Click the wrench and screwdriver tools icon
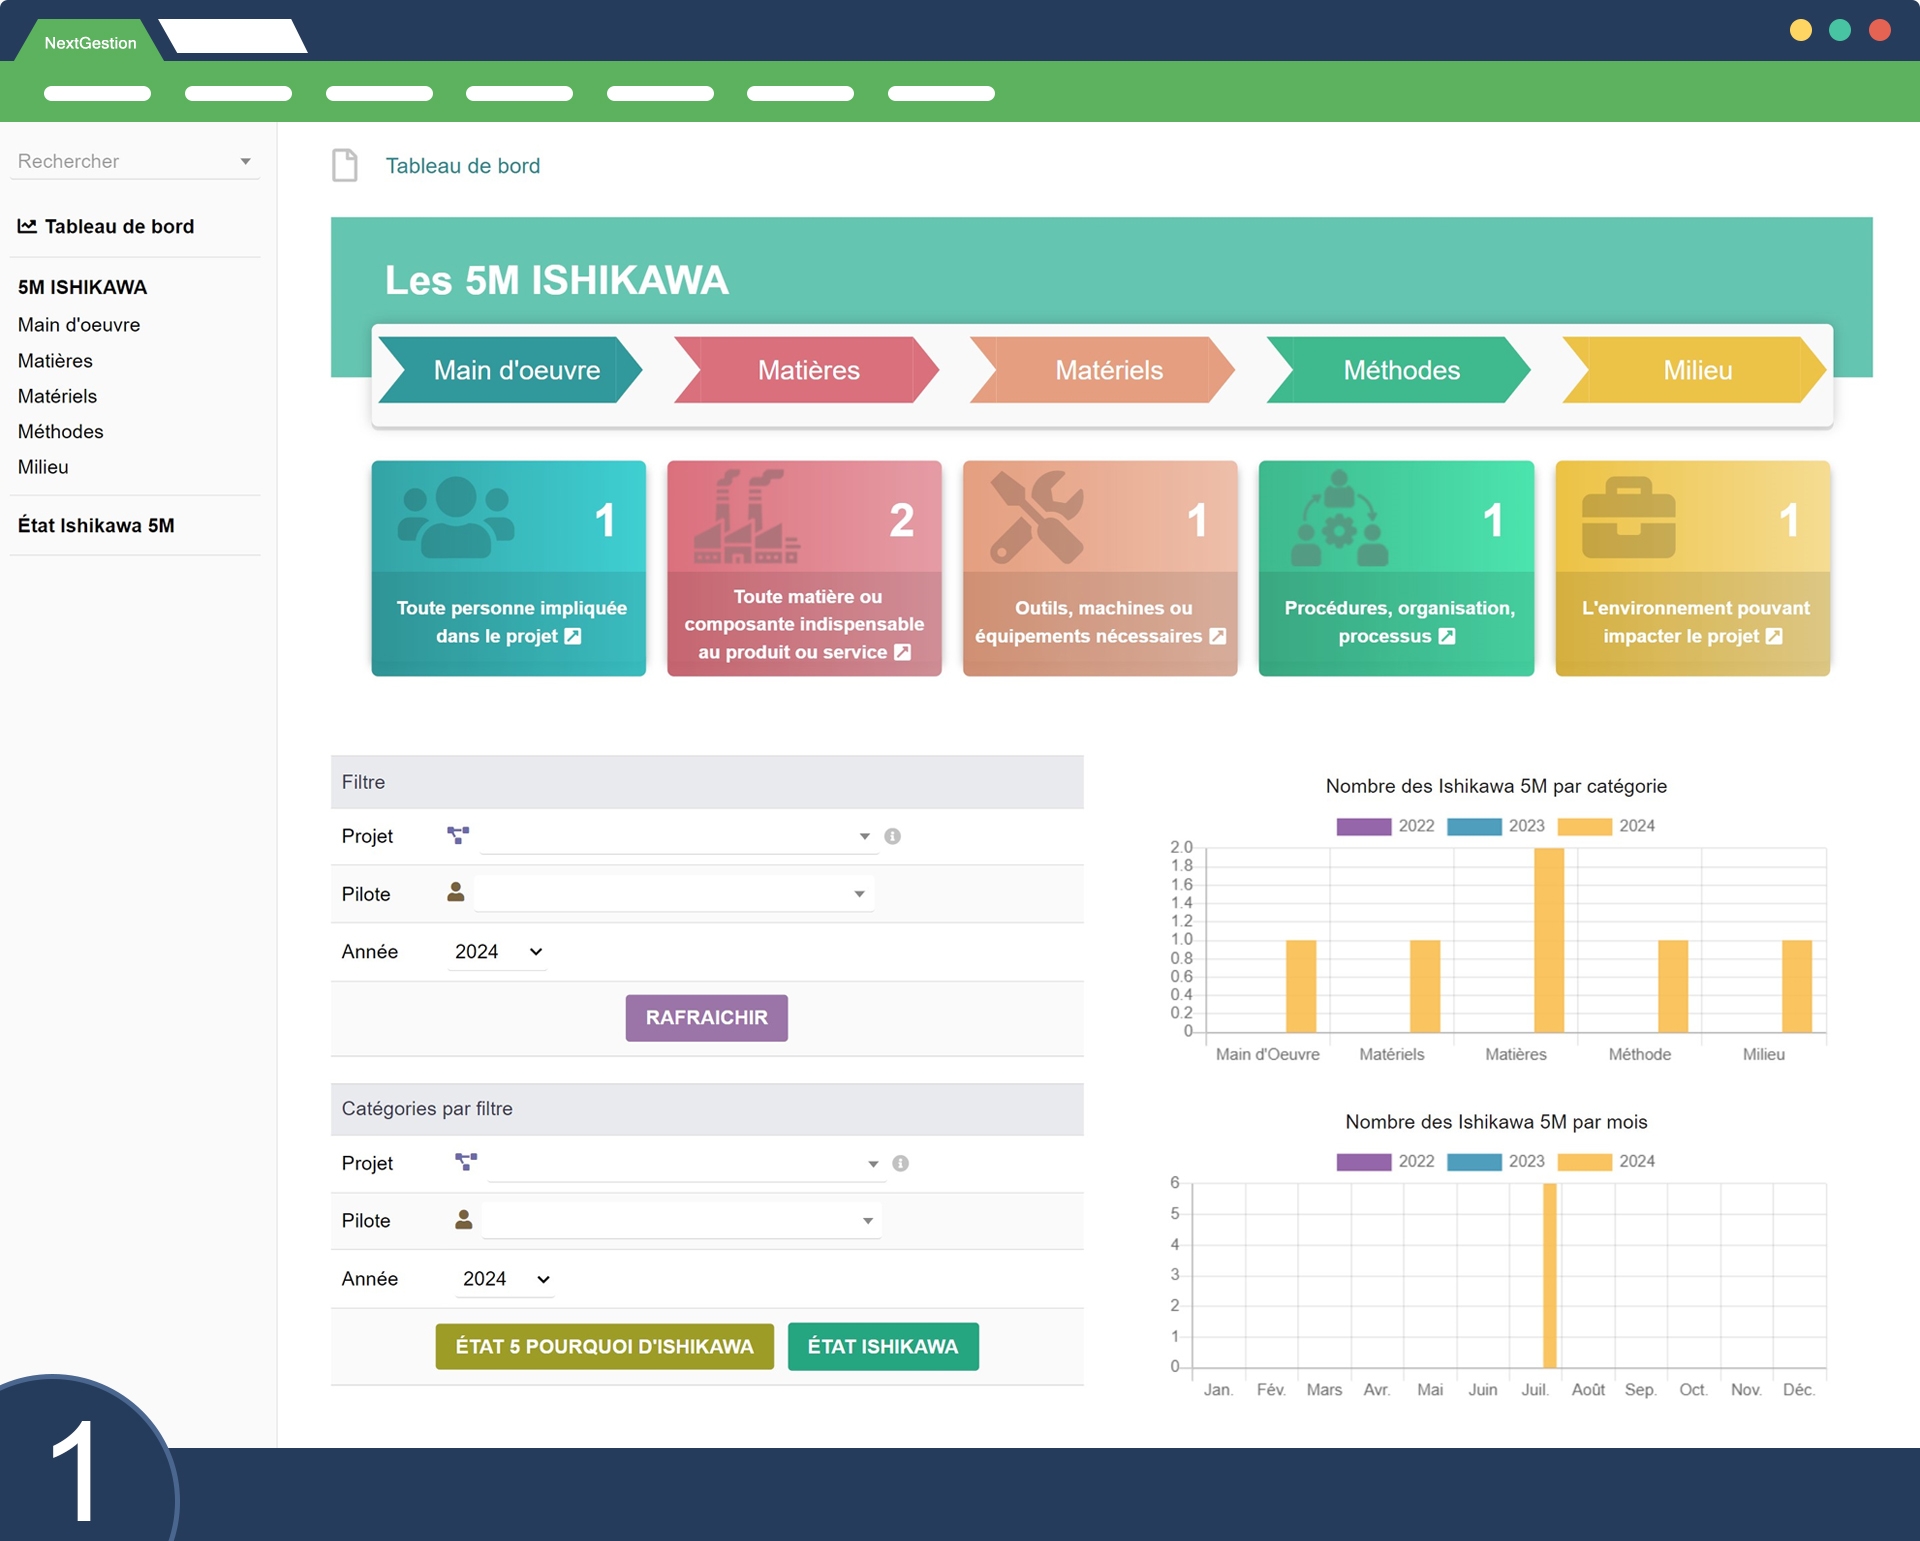Image resolution: width=1920 pixels, height=1541 pixels. 1037,517
